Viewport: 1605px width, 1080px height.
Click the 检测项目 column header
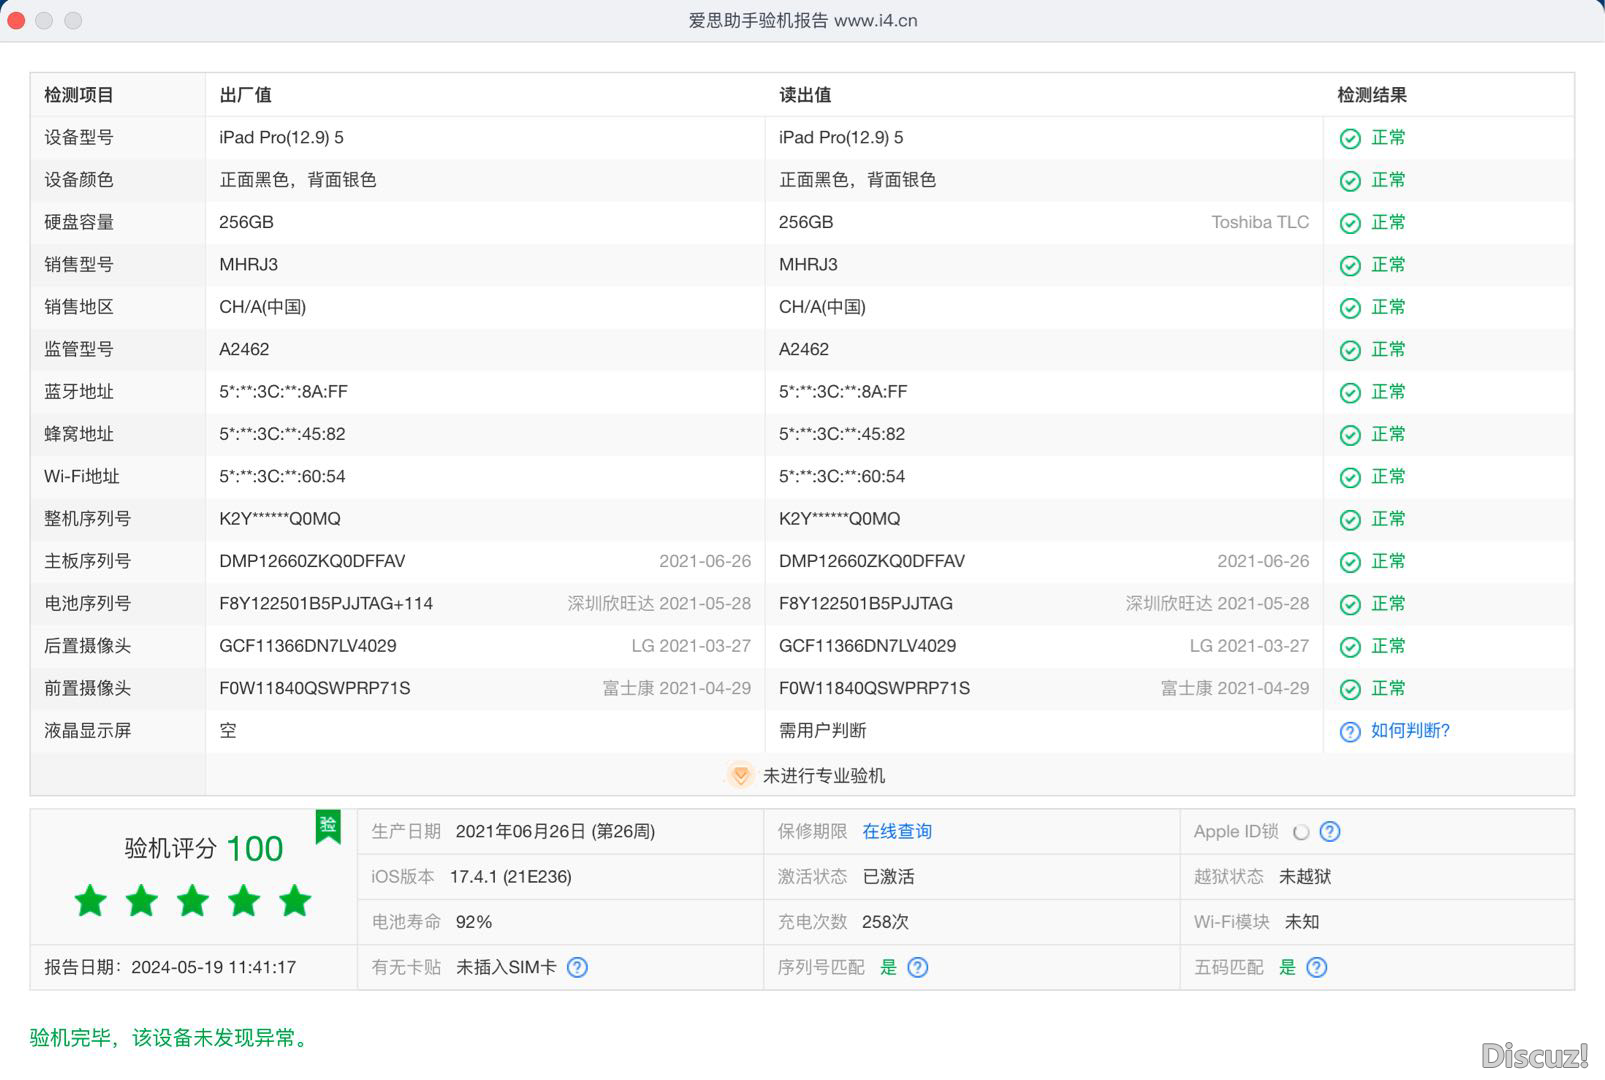[79, 95]
